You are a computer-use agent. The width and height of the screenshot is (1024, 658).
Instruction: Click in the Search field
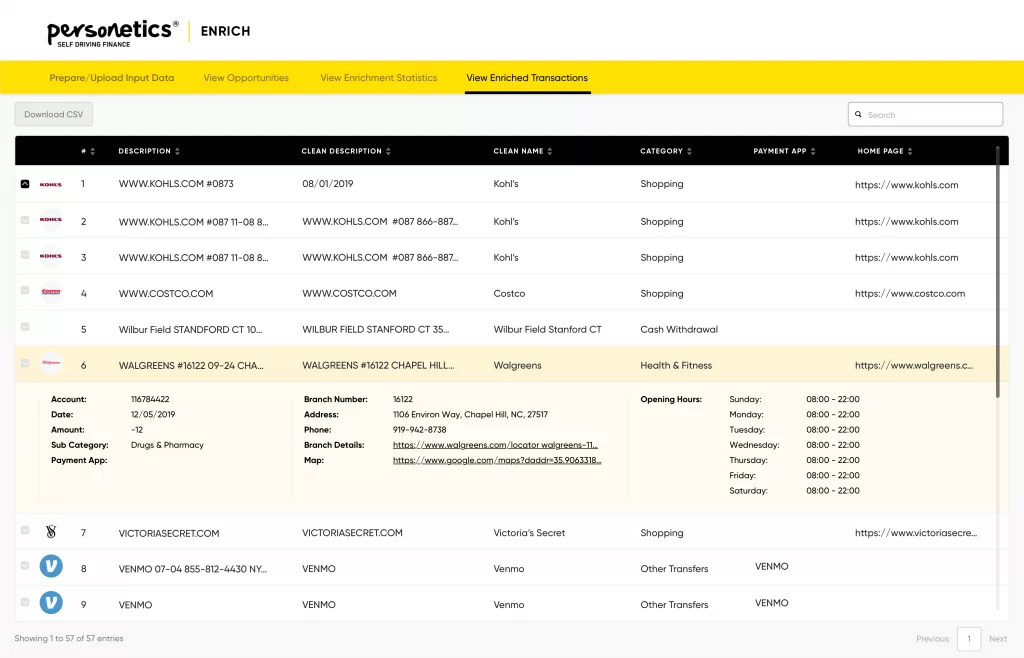point(925,114)
